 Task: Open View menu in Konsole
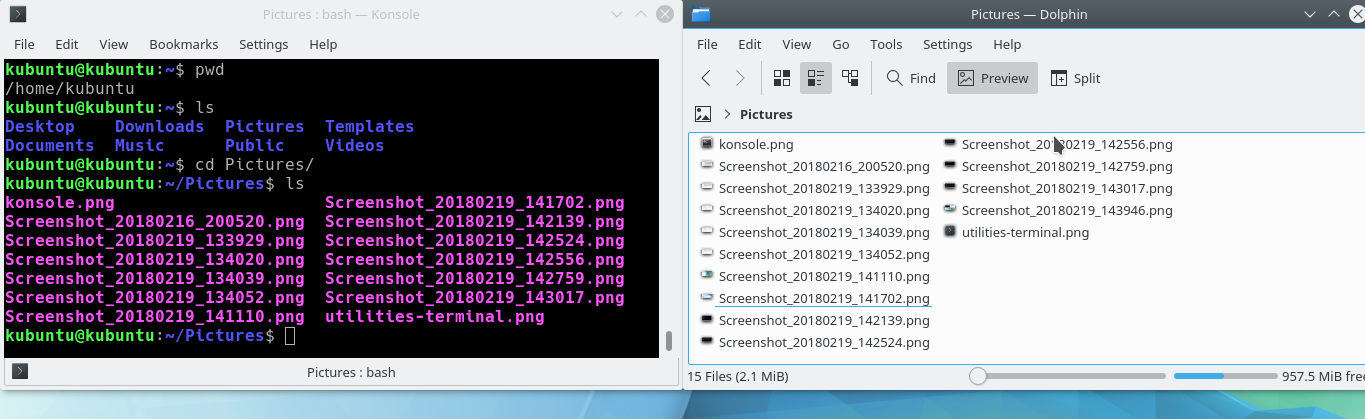(114, 44)
